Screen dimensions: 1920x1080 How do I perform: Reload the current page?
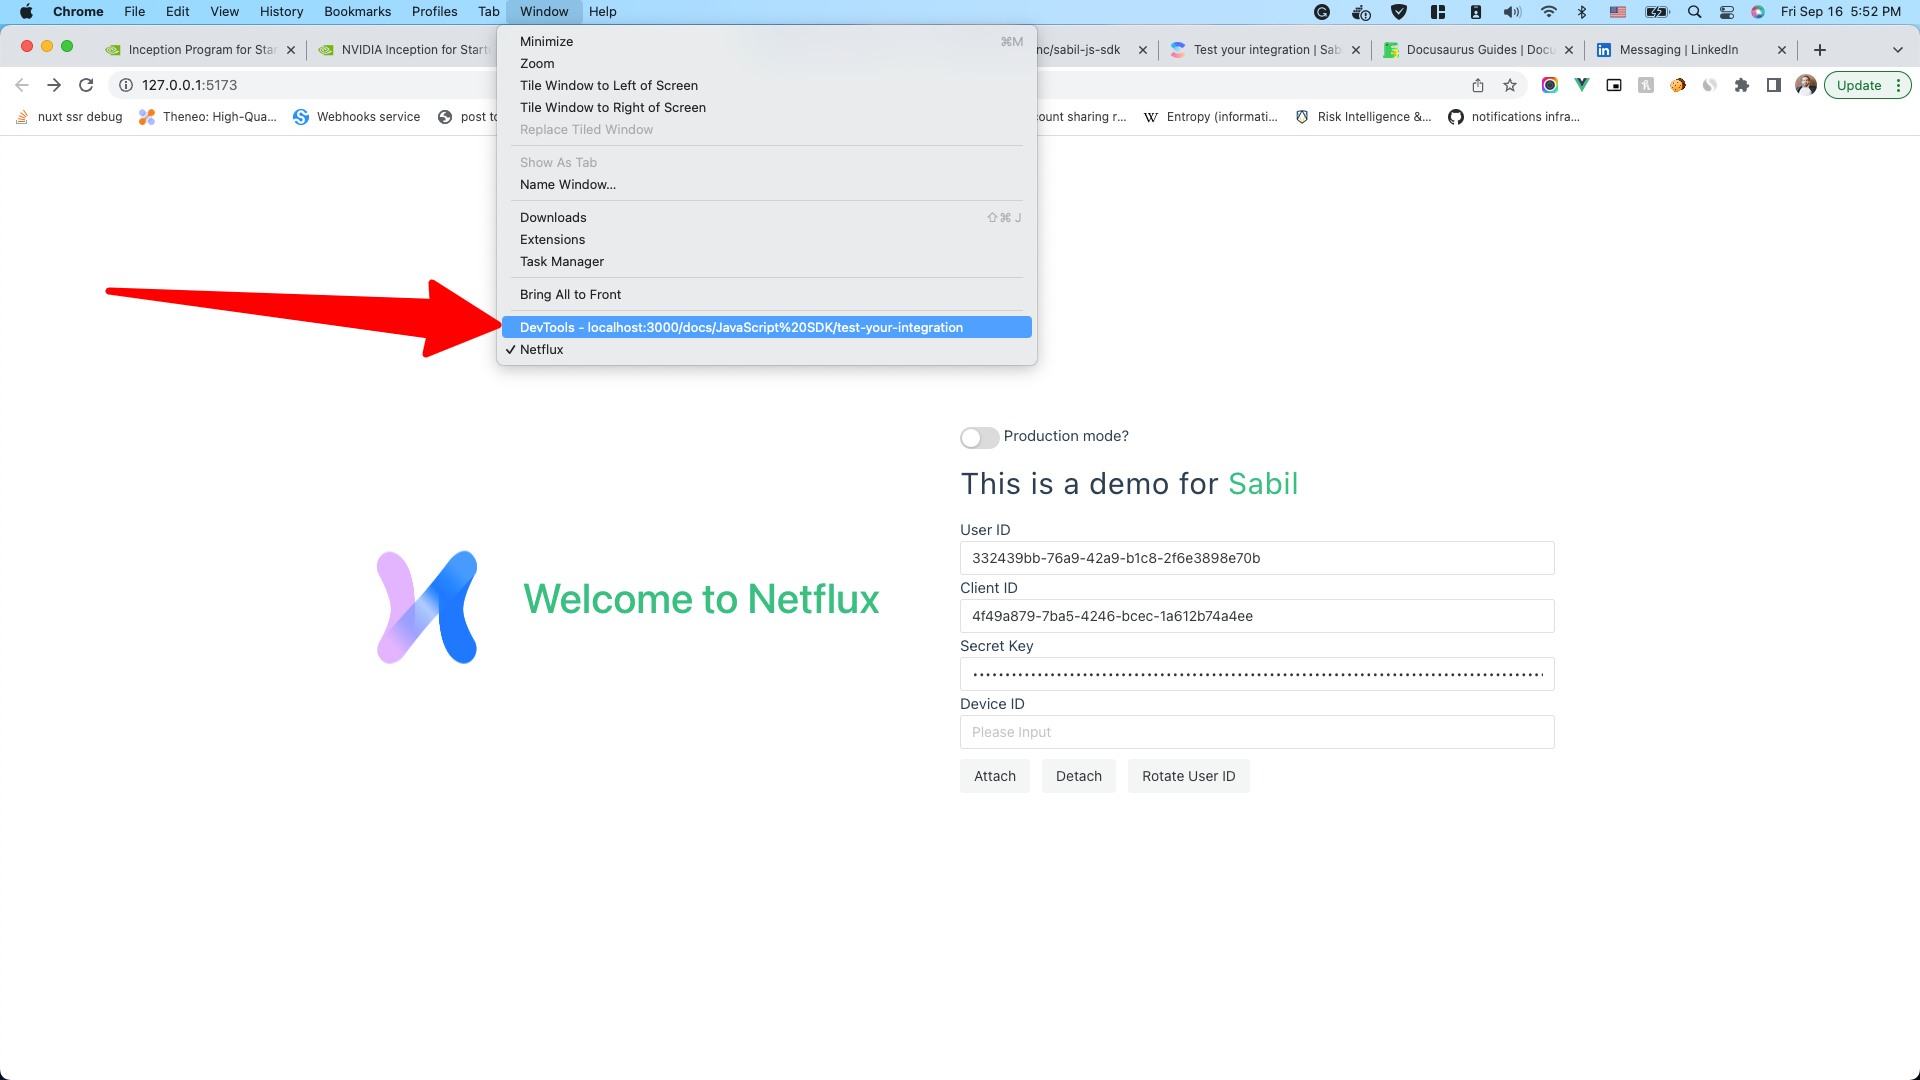coord(86,85)
